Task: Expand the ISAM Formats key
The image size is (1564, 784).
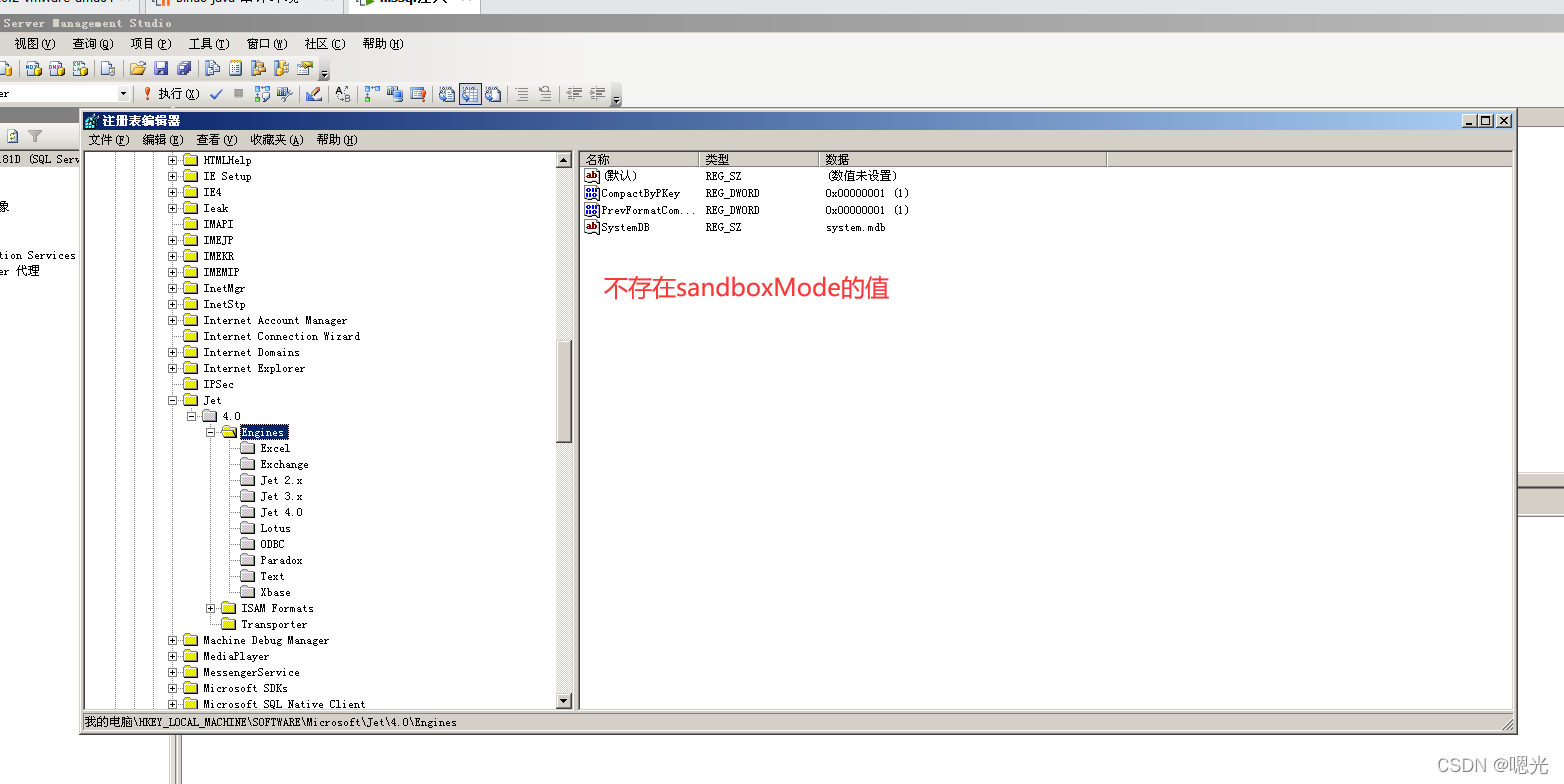Action: click(x=211, y=608)
